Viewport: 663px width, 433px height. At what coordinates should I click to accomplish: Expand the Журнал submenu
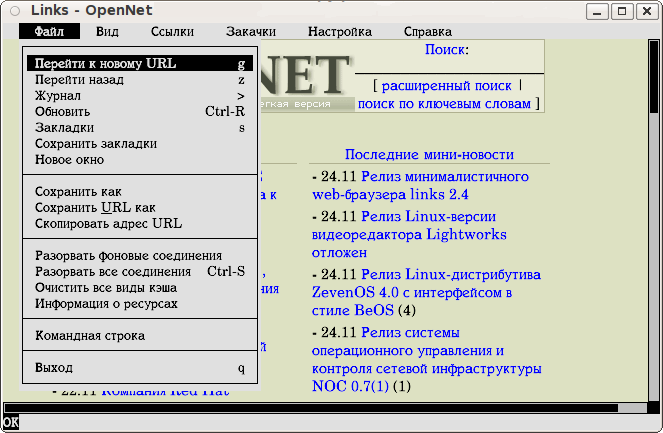140,96
